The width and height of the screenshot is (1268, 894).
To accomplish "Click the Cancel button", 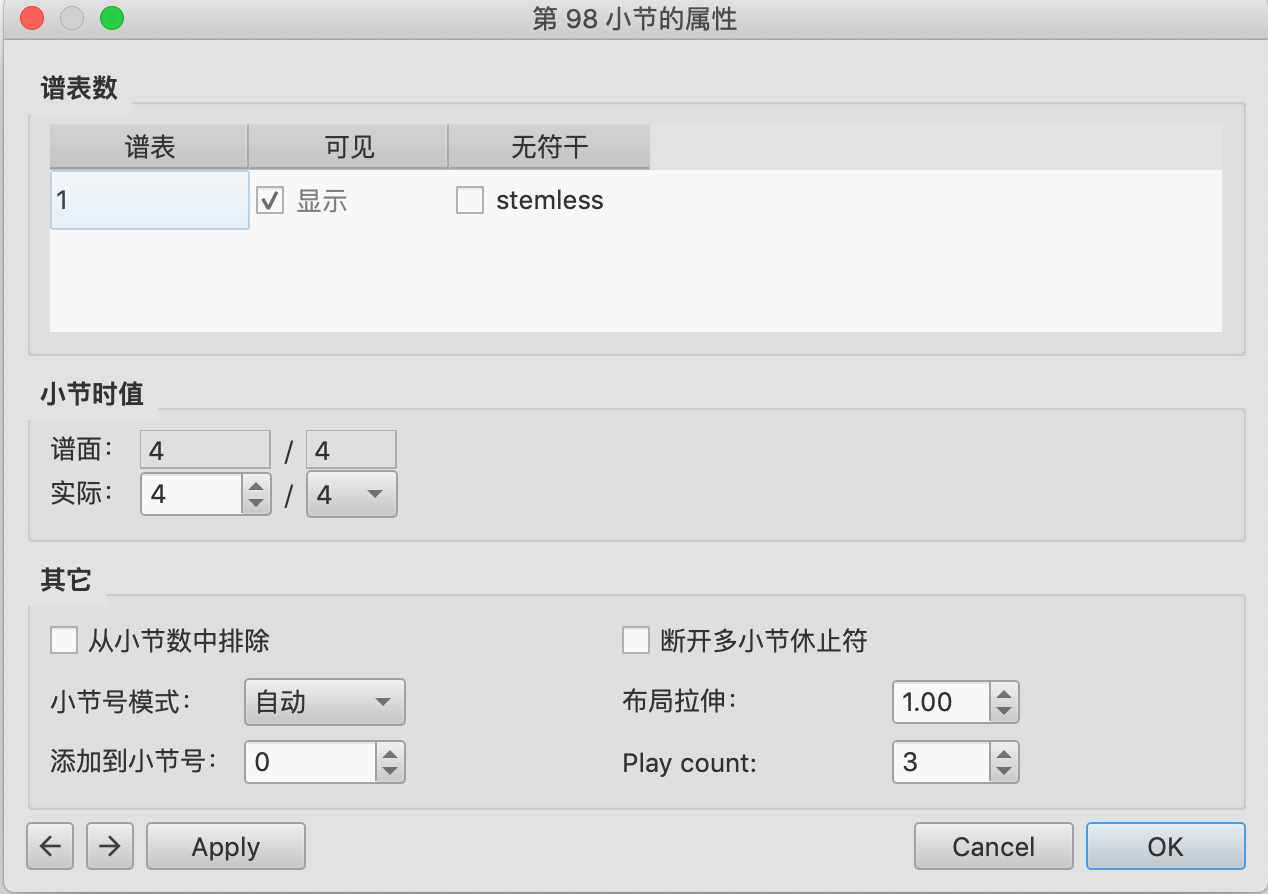I will tap(993, 847).
